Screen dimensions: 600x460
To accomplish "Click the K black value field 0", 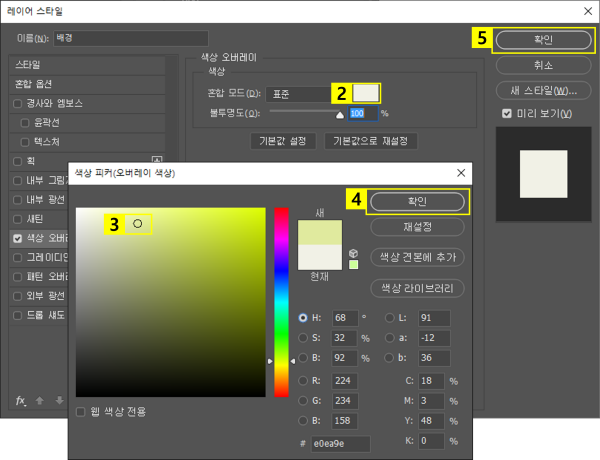I will point(431,440).
